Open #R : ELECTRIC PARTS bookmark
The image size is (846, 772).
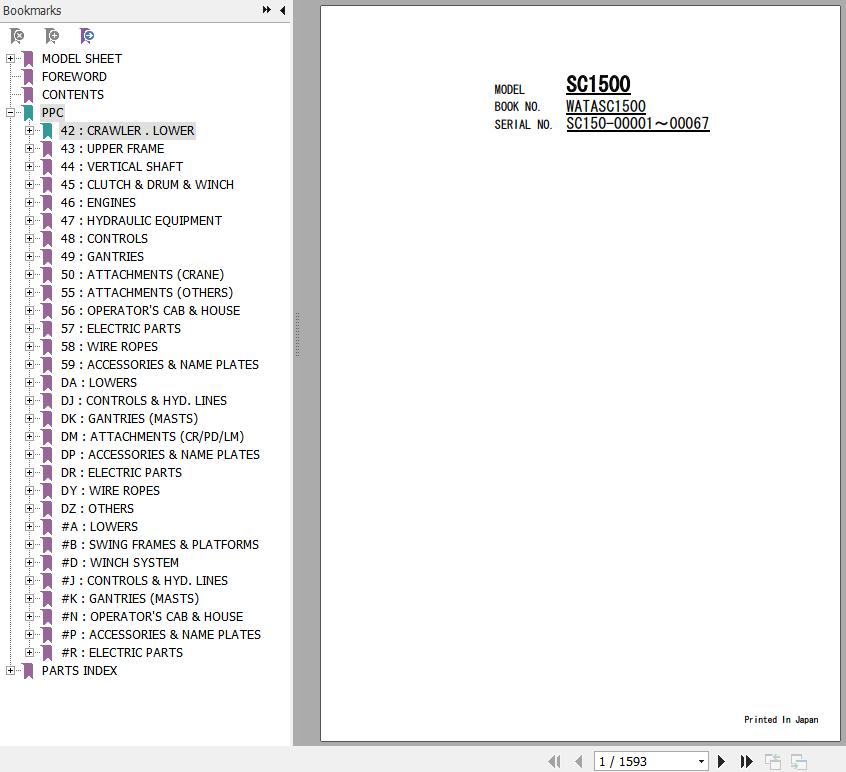pyautogui.click(x=122, y=652)
